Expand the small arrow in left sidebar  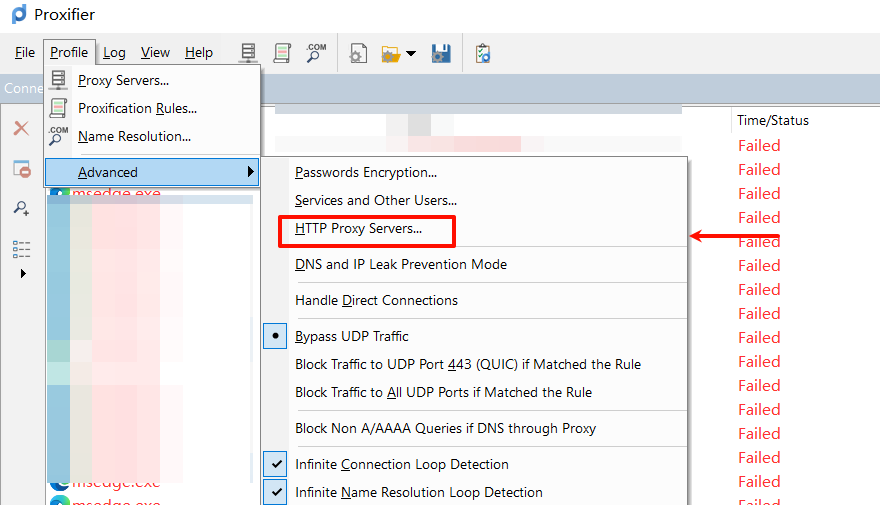point(23,273)
